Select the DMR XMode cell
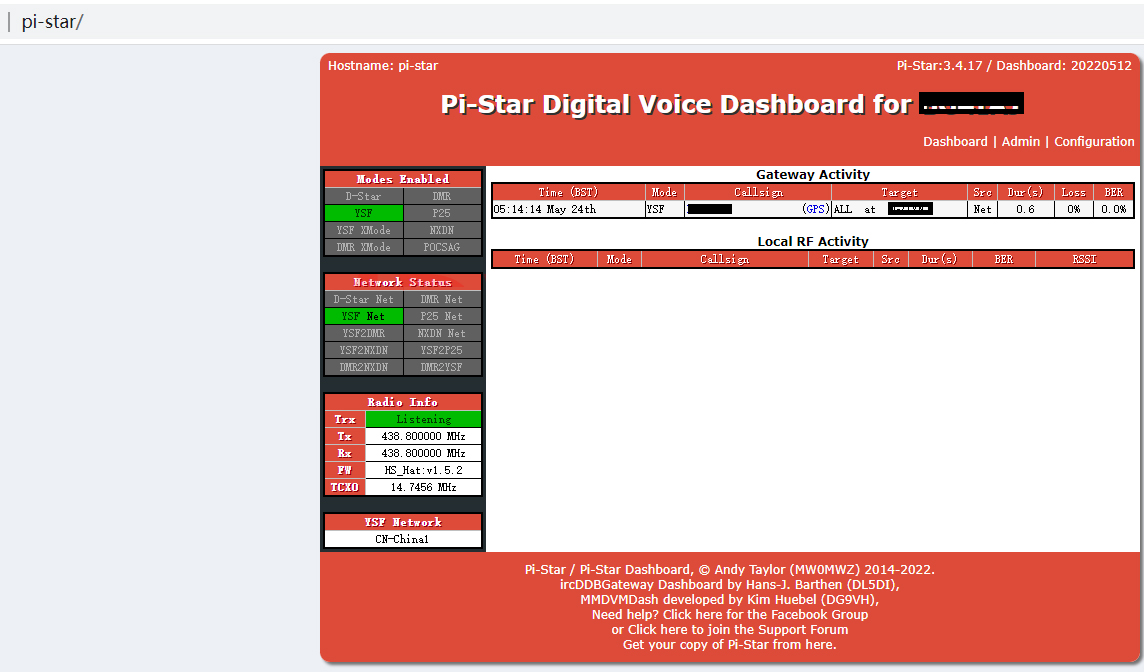Image resolution: width=1144 pixels, height=672 pixels. pos(363,247)
